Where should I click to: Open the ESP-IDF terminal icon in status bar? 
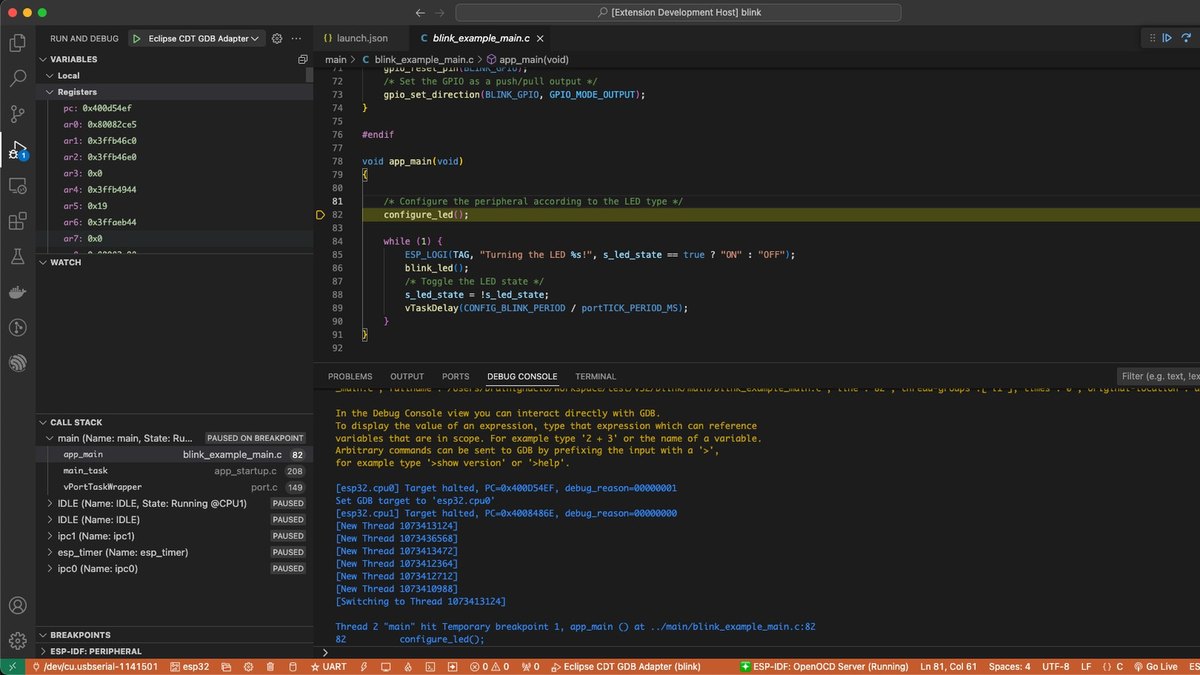430,666
